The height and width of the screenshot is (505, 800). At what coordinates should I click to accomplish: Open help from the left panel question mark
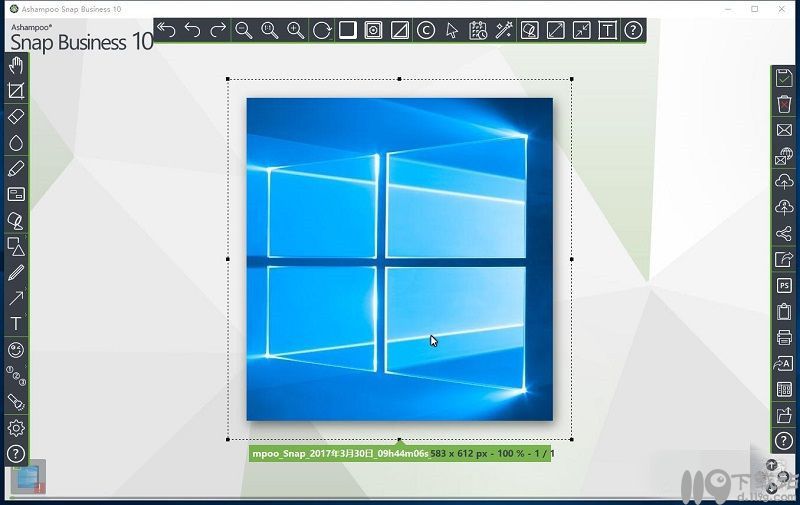click(16, 453)
